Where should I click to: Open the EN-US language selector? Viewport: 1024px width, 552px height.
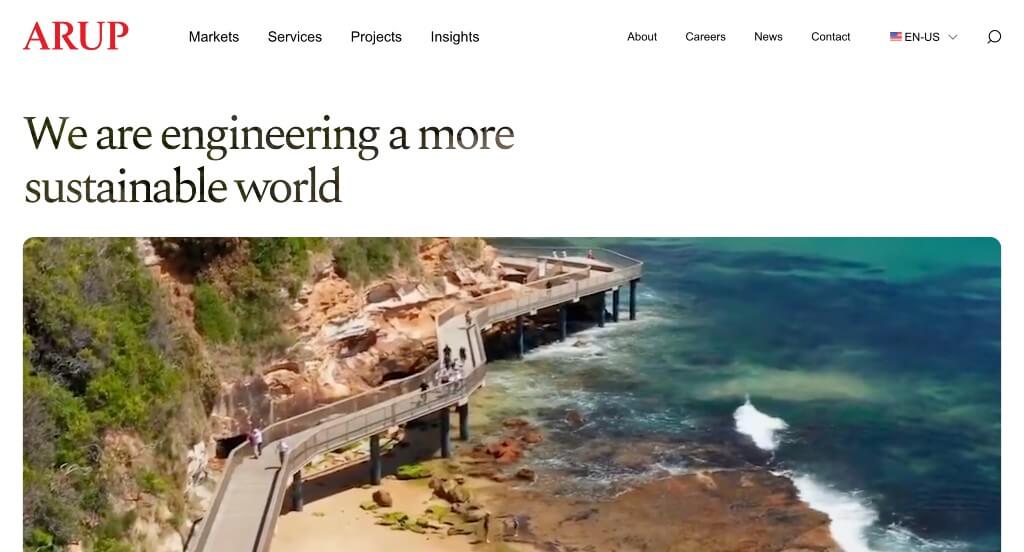pyautogui.click(x=923, y=37)
